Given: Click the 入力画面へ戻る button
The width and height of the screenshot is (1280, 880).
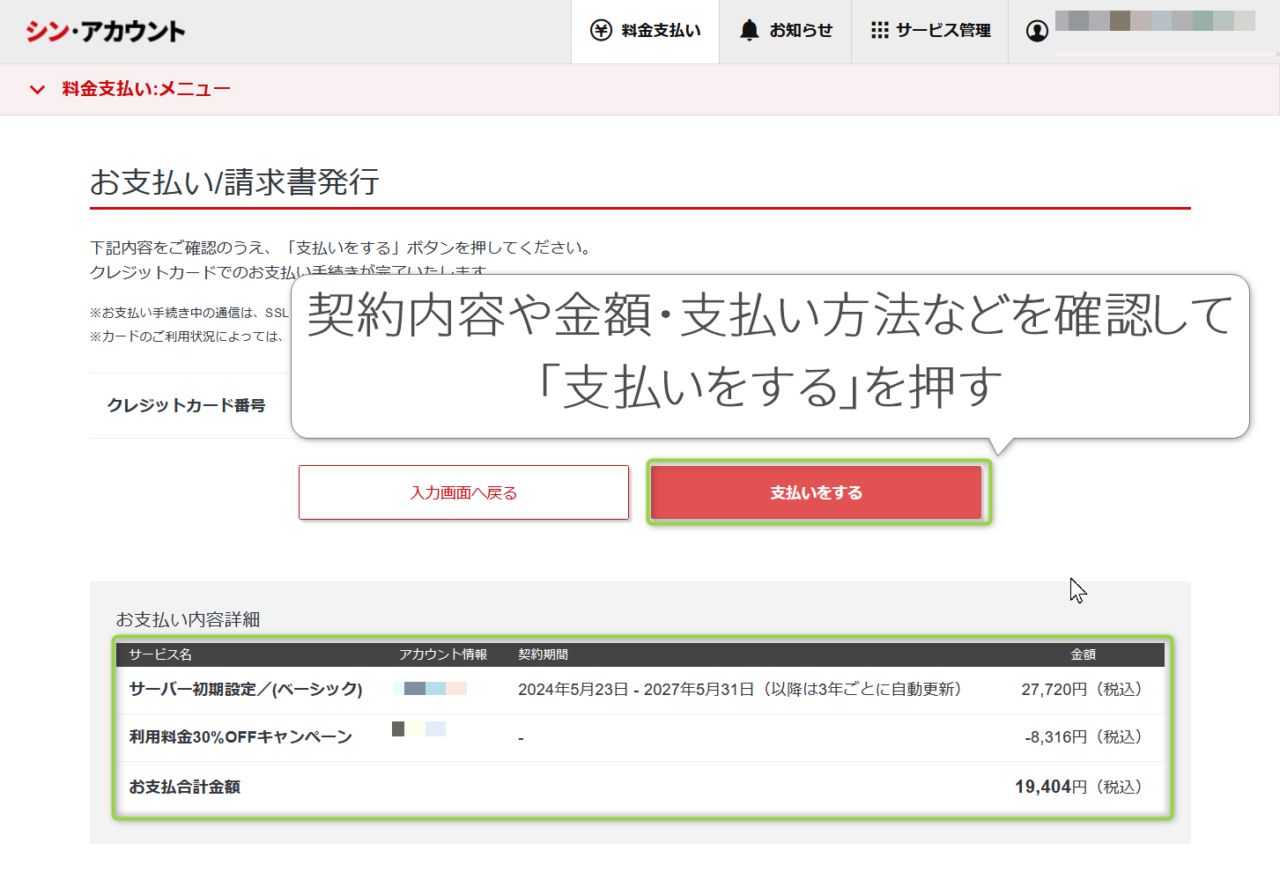Looking at the screenshot, I should pyautogui.click(x=464, y=492).
